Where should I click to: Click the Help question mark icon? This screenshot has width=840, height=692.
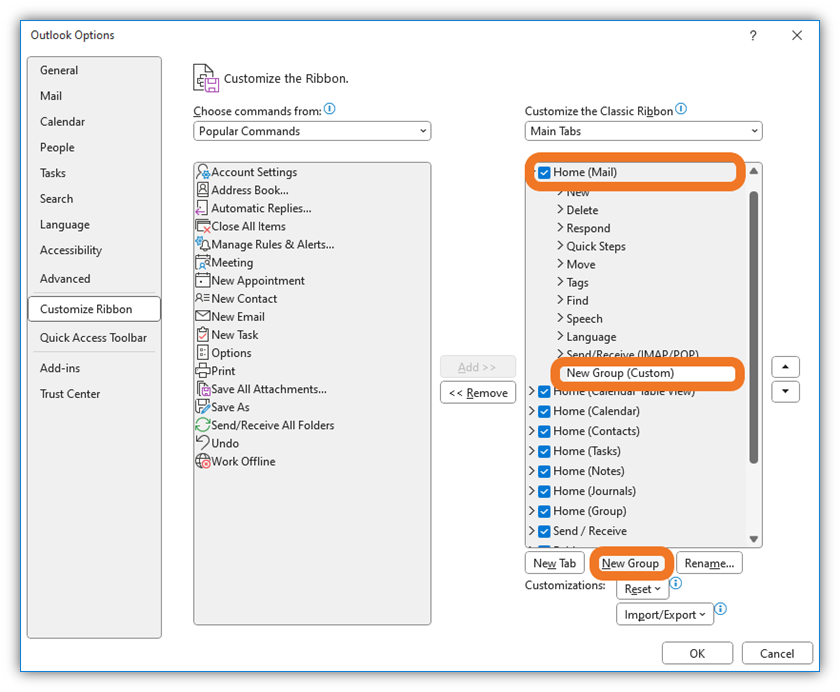pyautogui.click(x=753, y=35)
